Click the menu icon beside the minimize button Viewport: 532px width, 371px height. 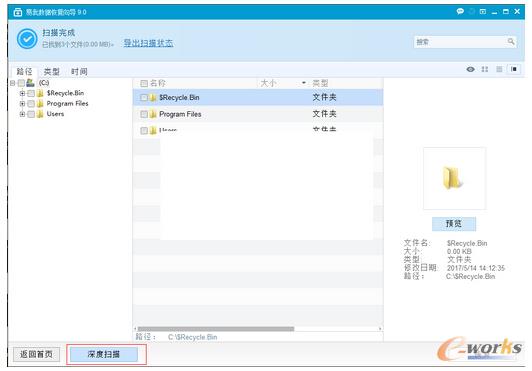click(482, 12)
